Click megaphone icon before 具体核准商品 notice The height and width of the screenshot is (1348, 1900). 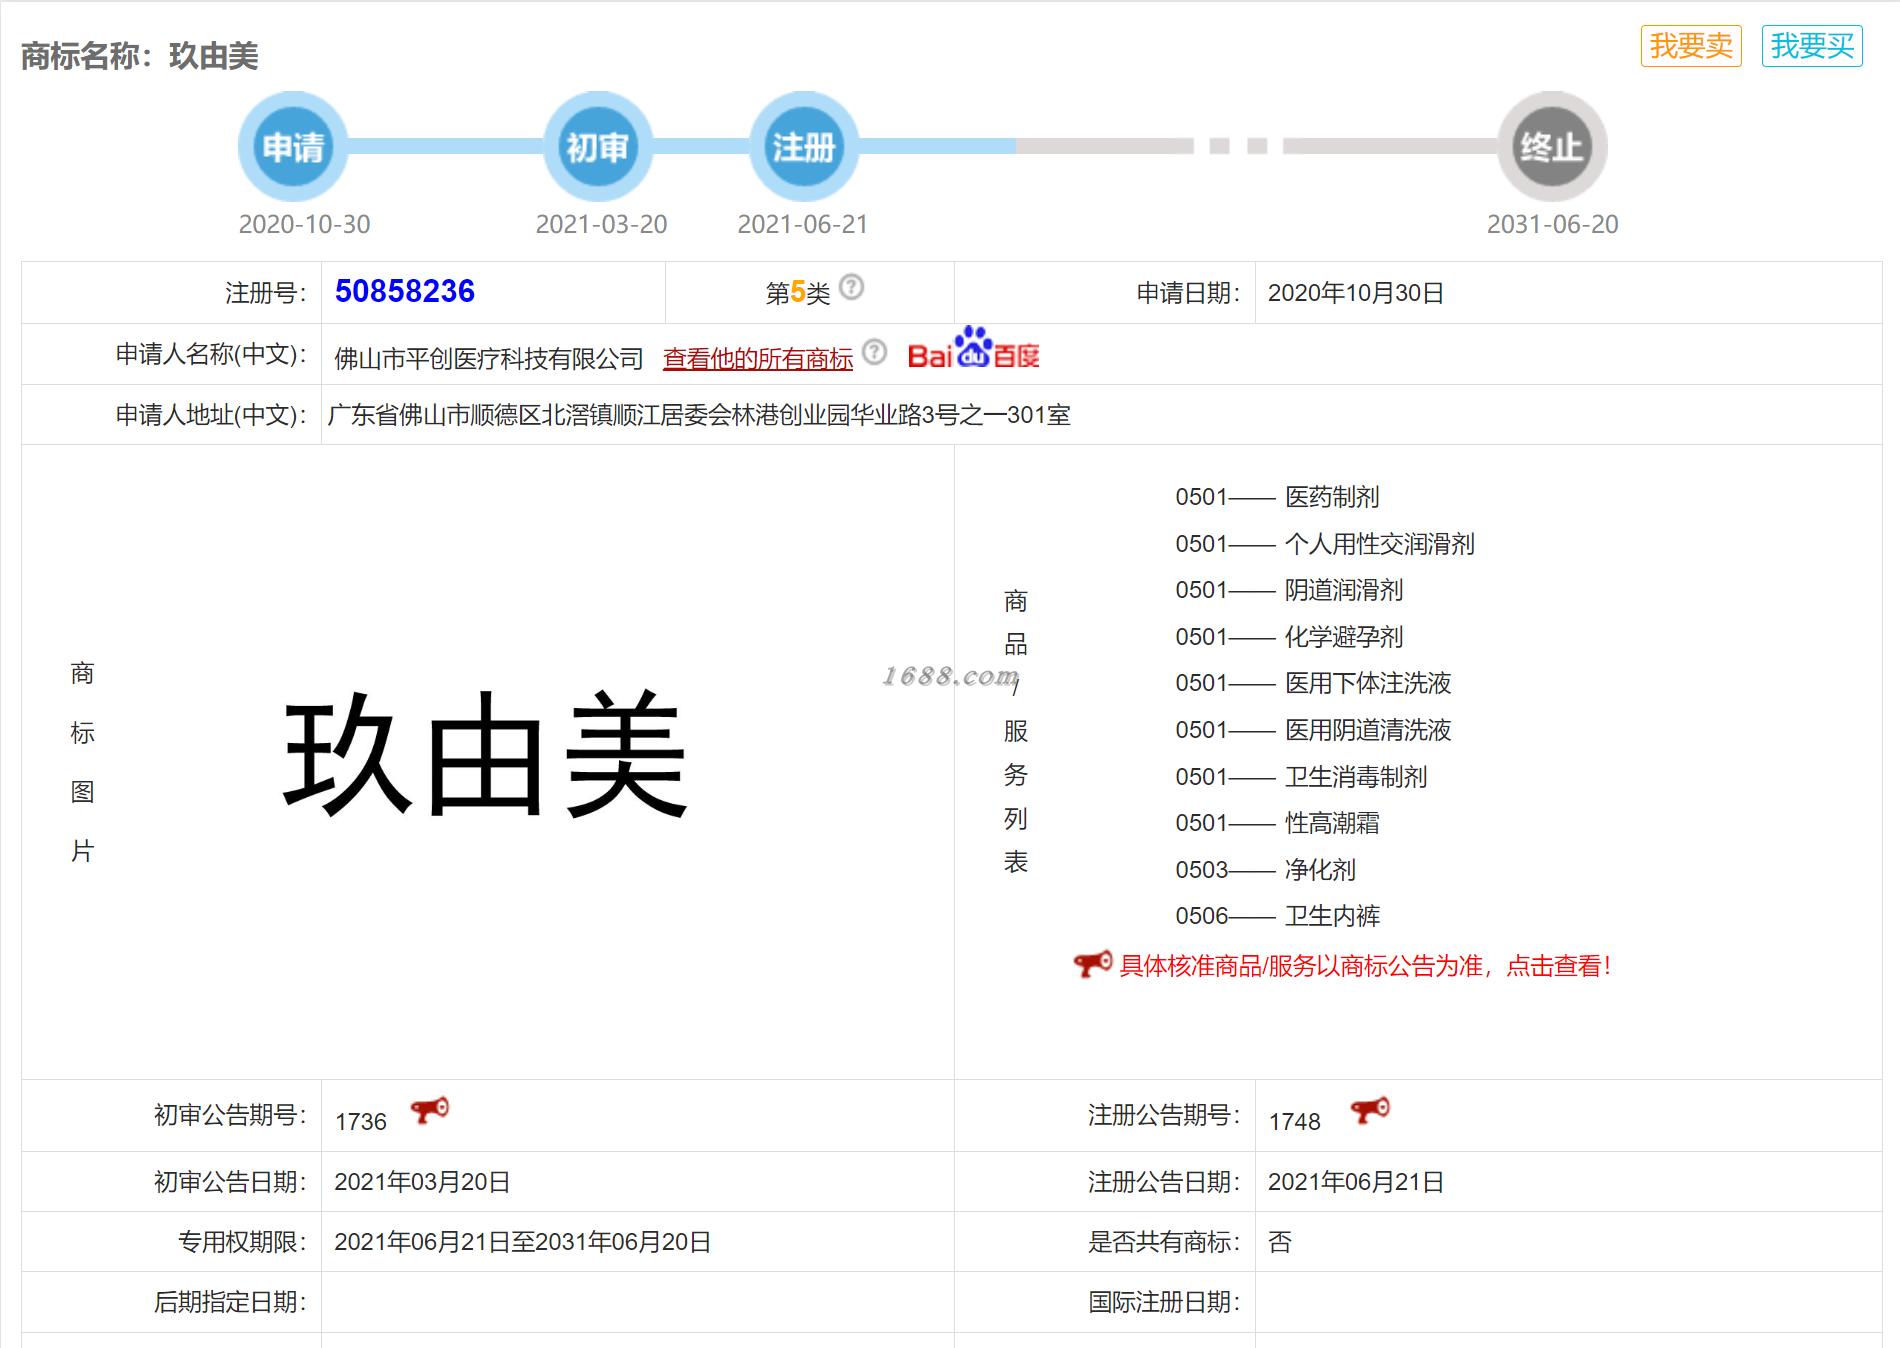point(1092,964)
